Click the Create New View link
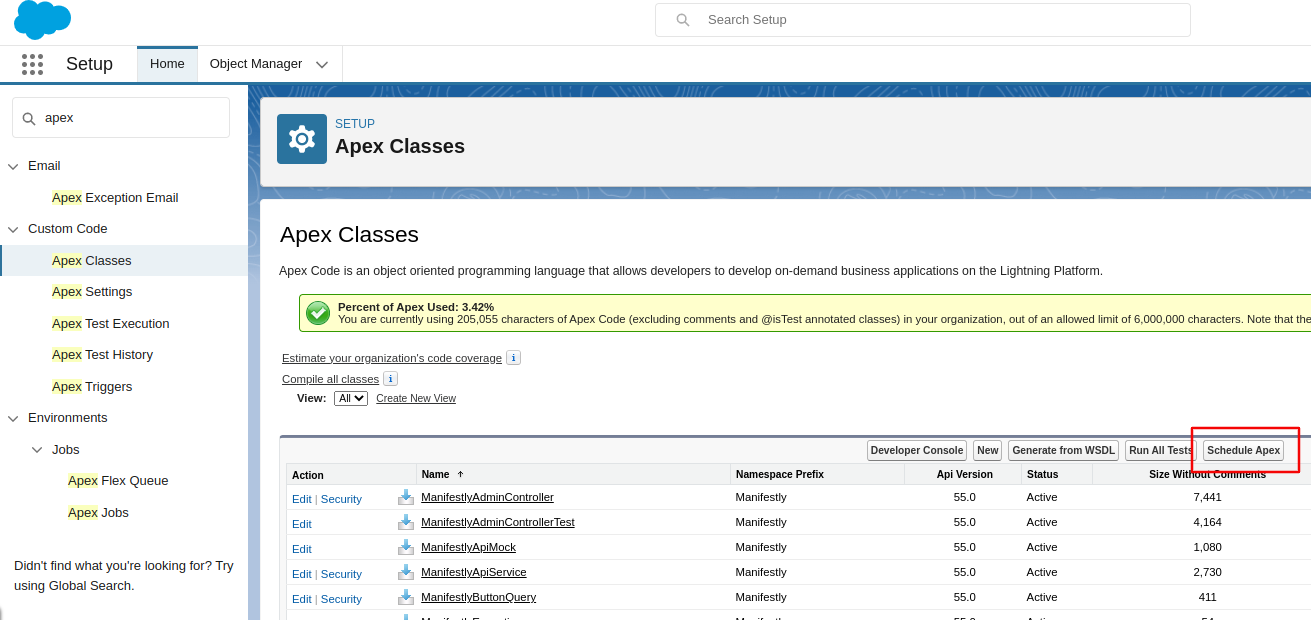 click(416, 398)
